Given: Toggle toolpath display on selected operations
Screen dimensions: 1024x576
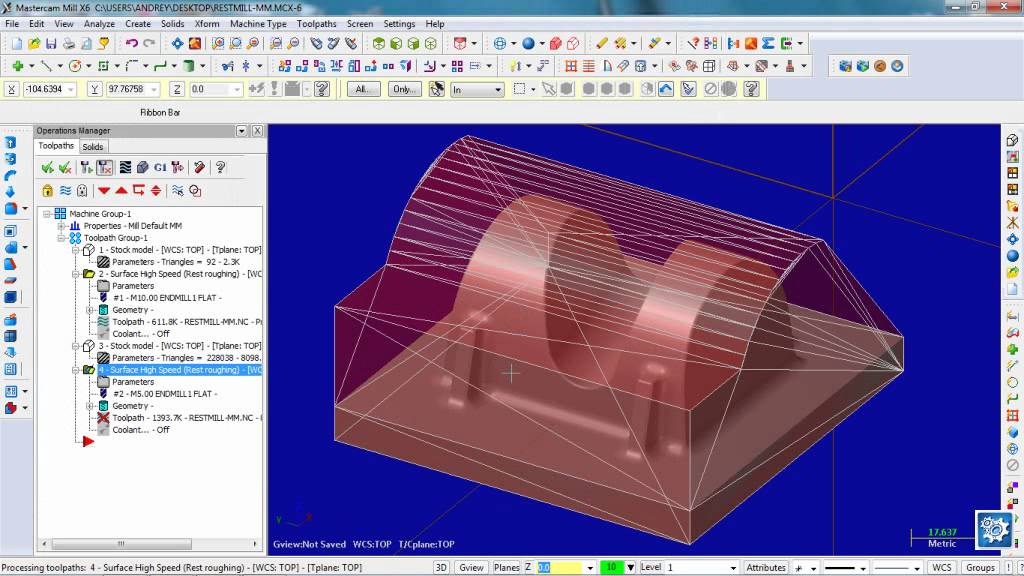Looking at the screenshot, I should tap(65, 191).
